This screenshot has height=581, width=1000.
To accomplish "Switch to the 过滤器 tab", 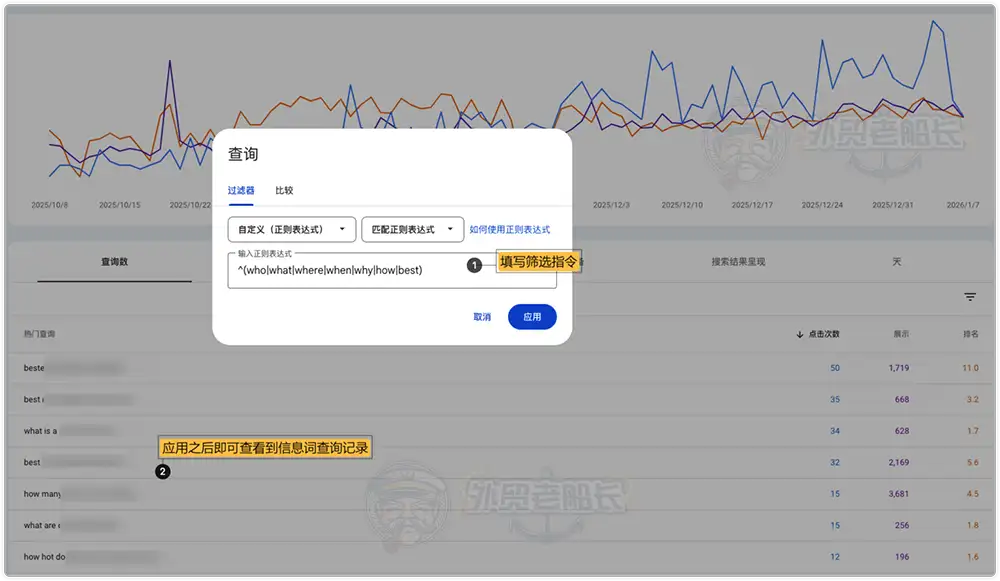I will pyautogui.click(x=241, y=190).
